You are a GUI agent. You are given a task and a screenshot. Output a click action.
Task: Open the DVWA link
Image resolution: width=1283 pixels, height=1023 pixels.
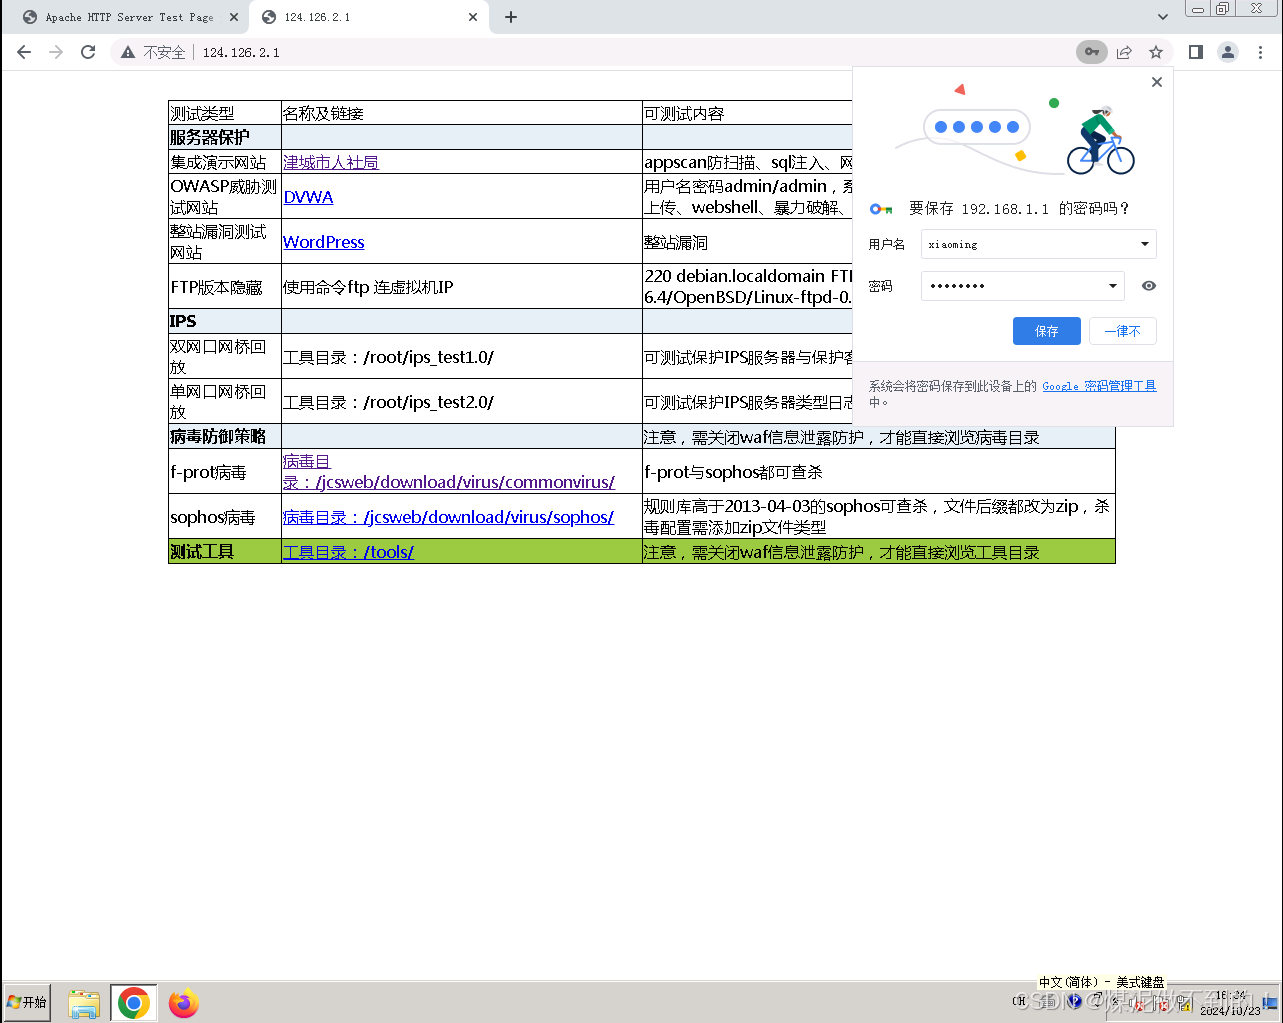pos(308,197)
